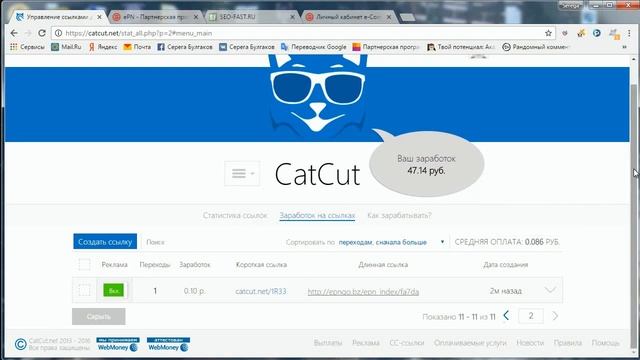Open the Реклама footer link
Image resolution: width=640 pixels, height=360 pixels.
366,343
